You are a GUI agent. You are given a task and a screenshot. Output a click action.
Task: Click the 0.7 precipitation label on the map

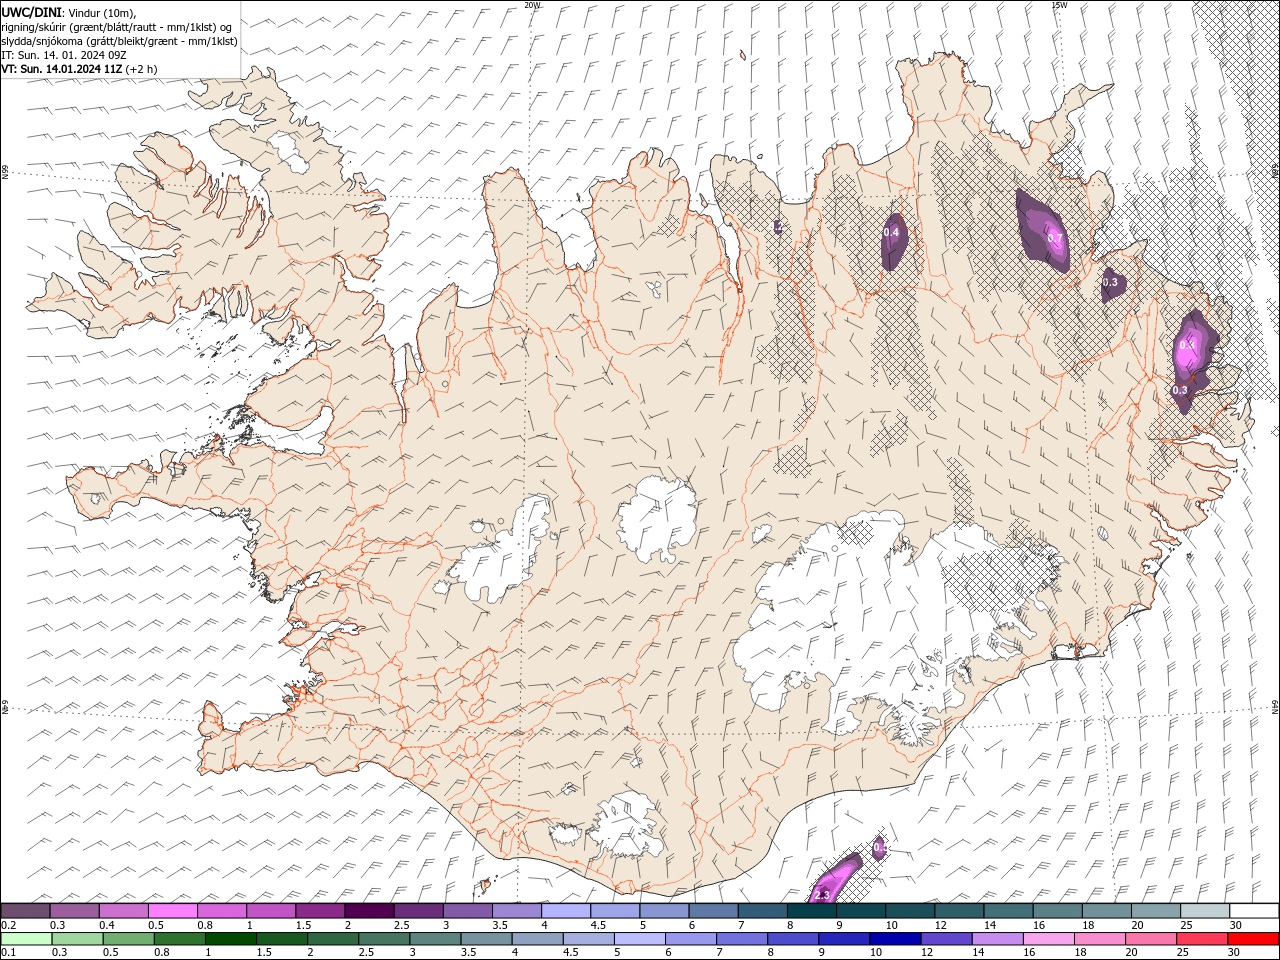(x=1055, y=238)
